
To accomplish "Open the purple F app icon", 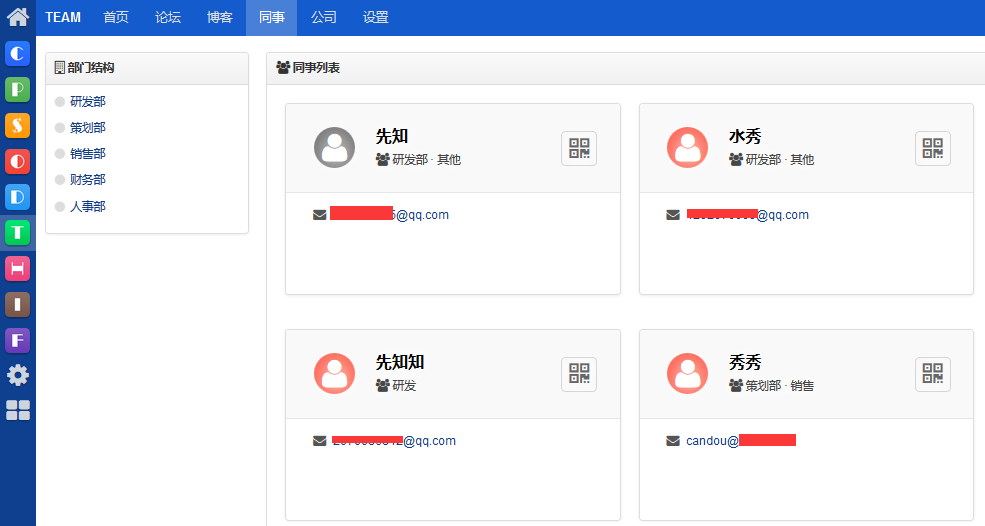I will [x=18, y=340].
